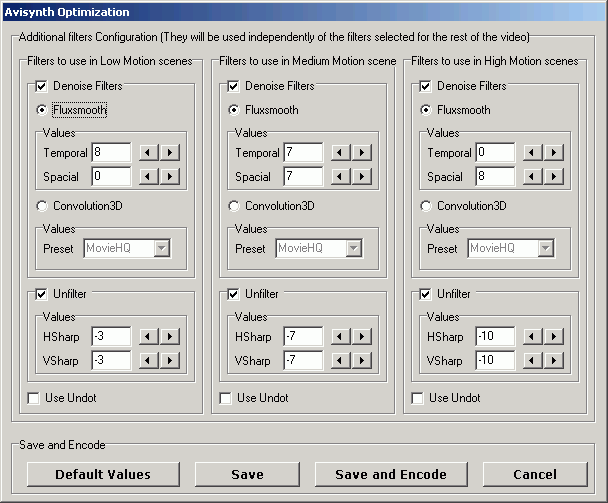
Task: Select Convolution3D radio in Low Motion section
Action: pyautogui.click(x=41, y=206)
